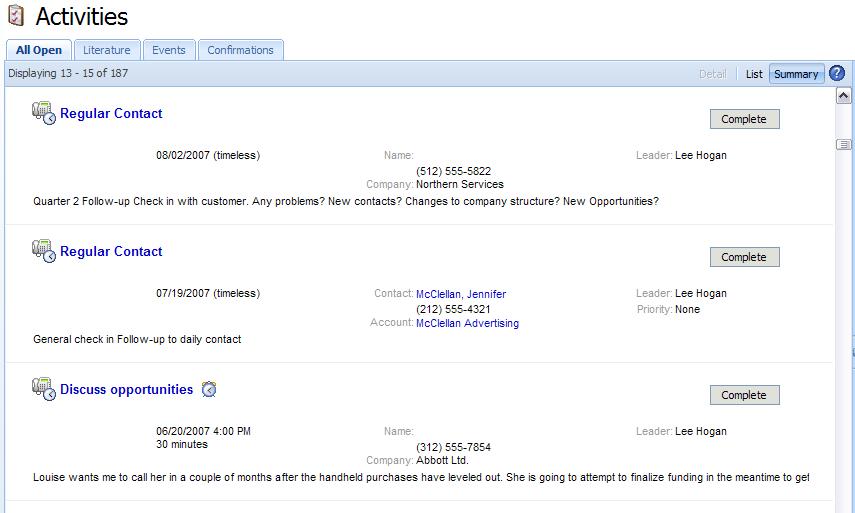
Task: Open McClellan Advertising account link
Action: [467, 323]
